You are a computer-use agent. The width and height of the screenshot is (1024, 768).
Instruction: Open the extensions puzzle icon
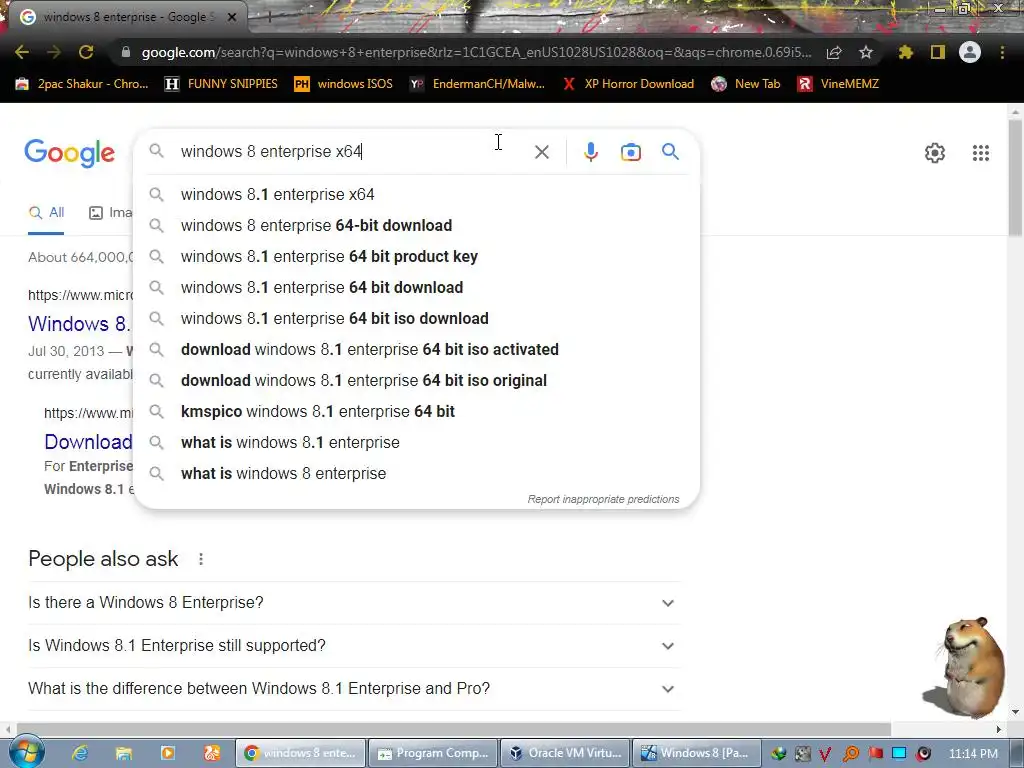pyautogui.click(x=905, y=52)
